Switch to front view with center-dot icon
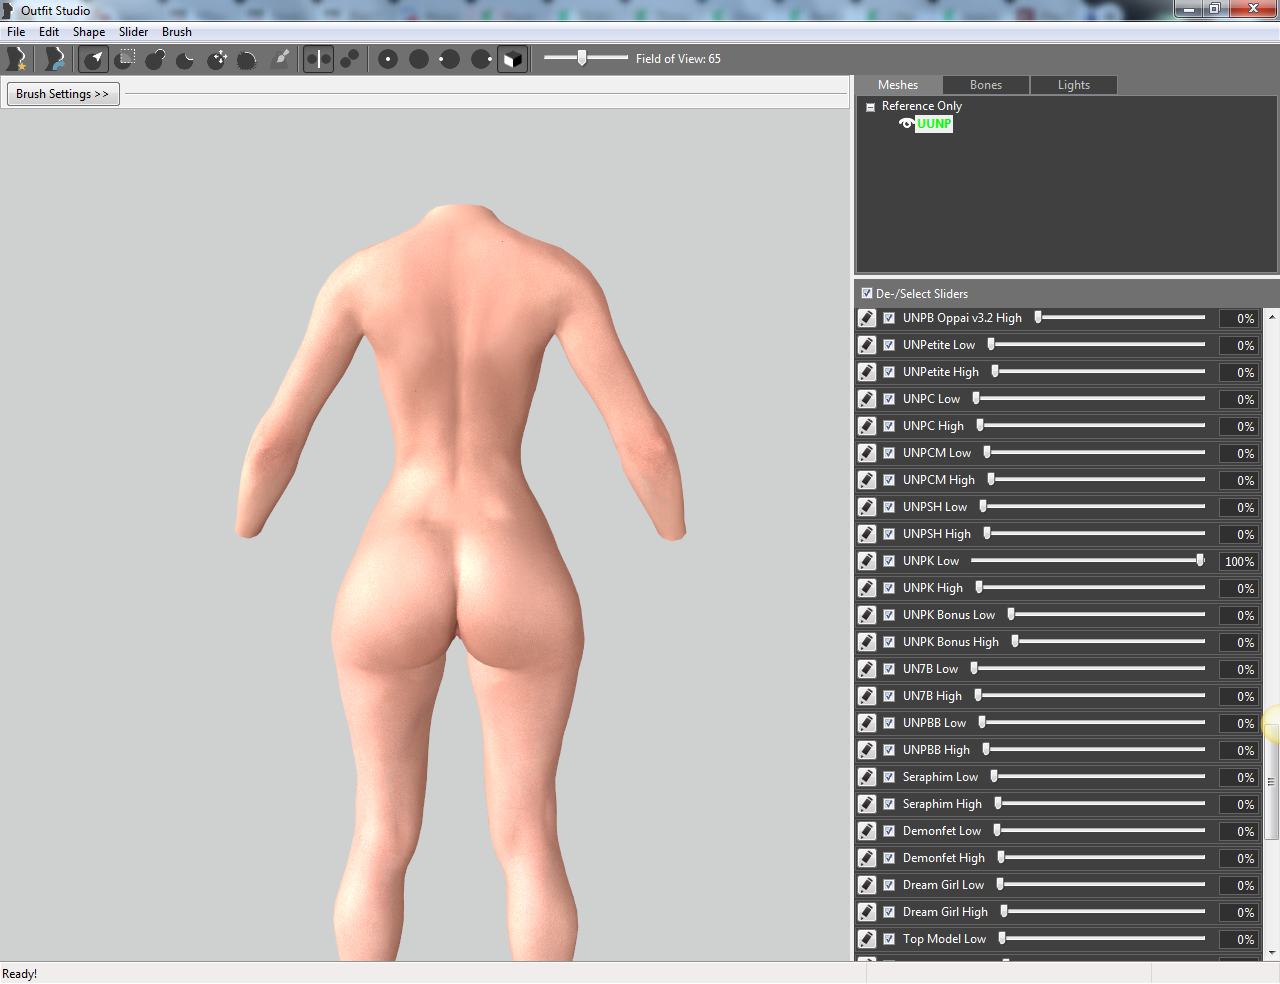This screenshot has height=984, width=1280. 388,59
